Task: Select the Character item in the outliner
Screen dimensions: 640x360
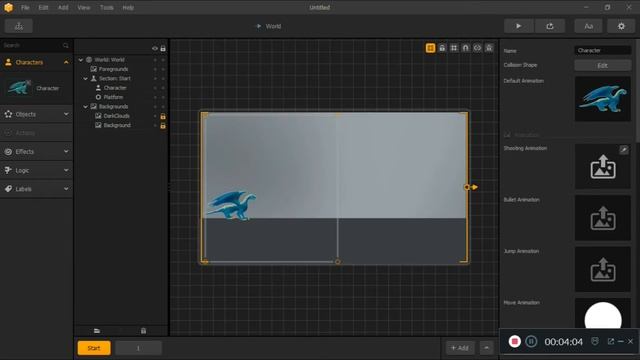Action: point(115,88)
